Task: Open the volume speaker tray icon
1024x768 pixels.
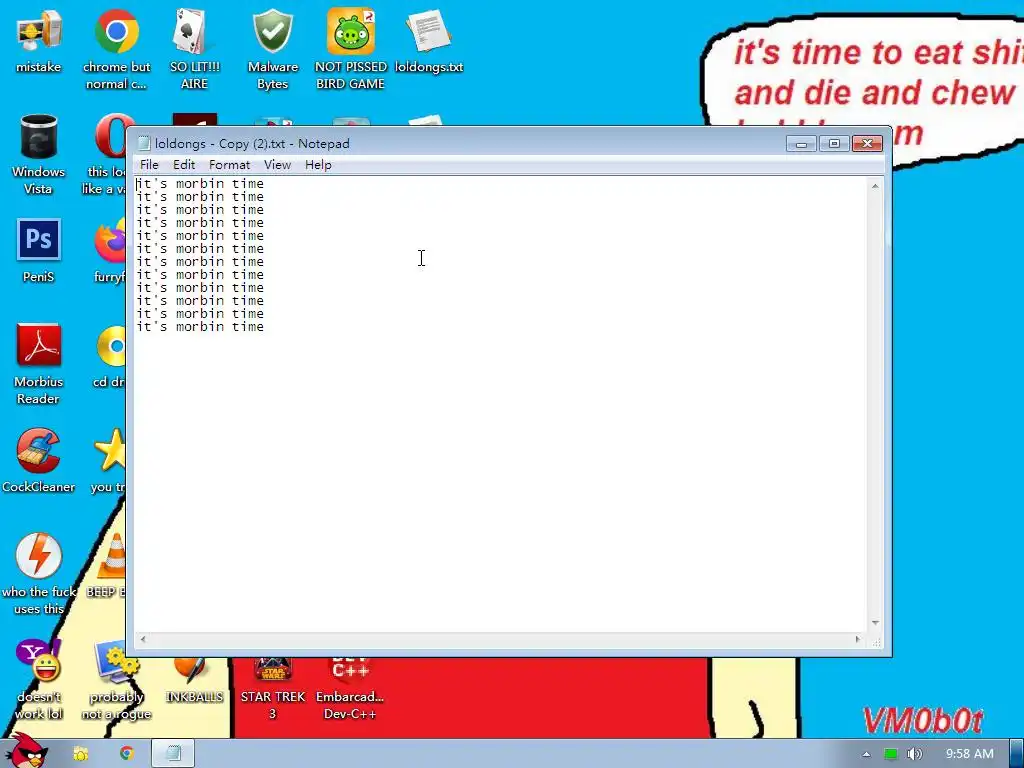Action: coord(914,754)
